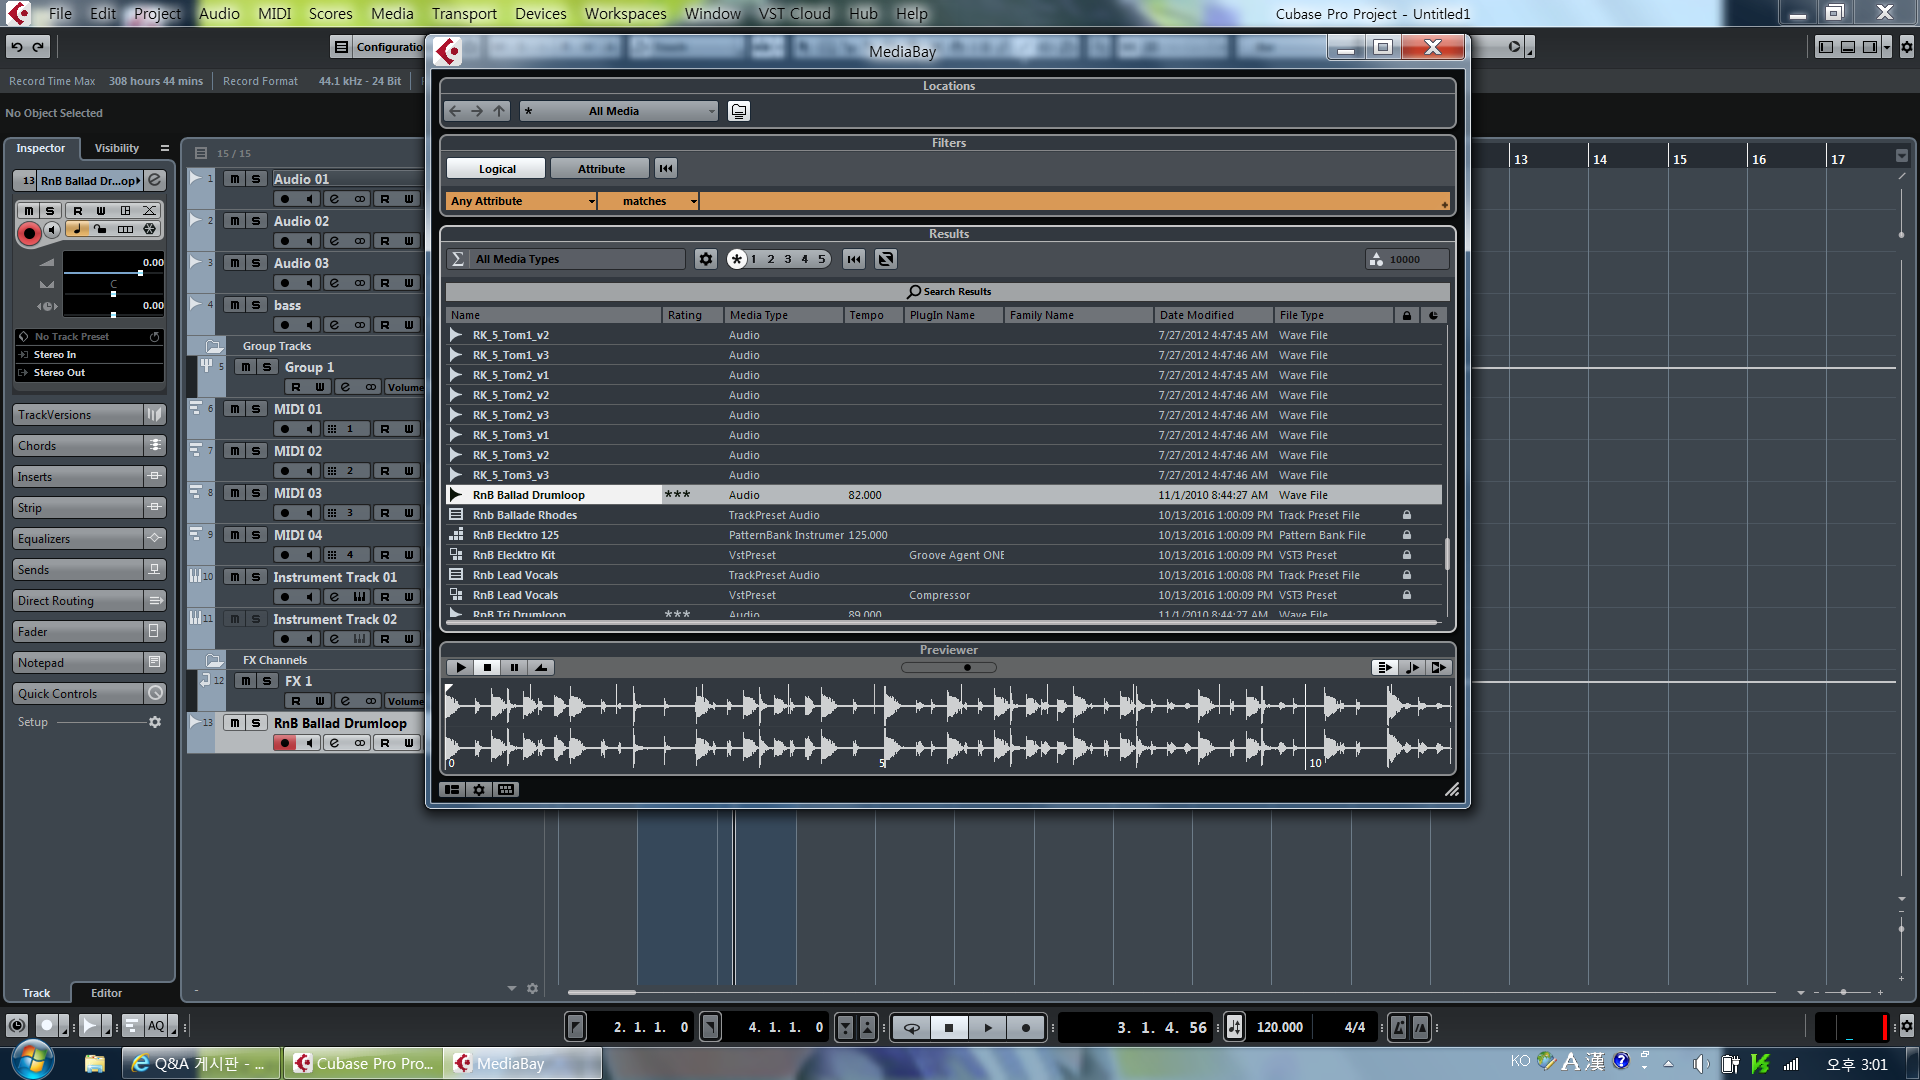Screen dimensions: 1920x1080
Task: Select RK_5_Tom2_v1 in results list
Action: (x=944, y=375)
